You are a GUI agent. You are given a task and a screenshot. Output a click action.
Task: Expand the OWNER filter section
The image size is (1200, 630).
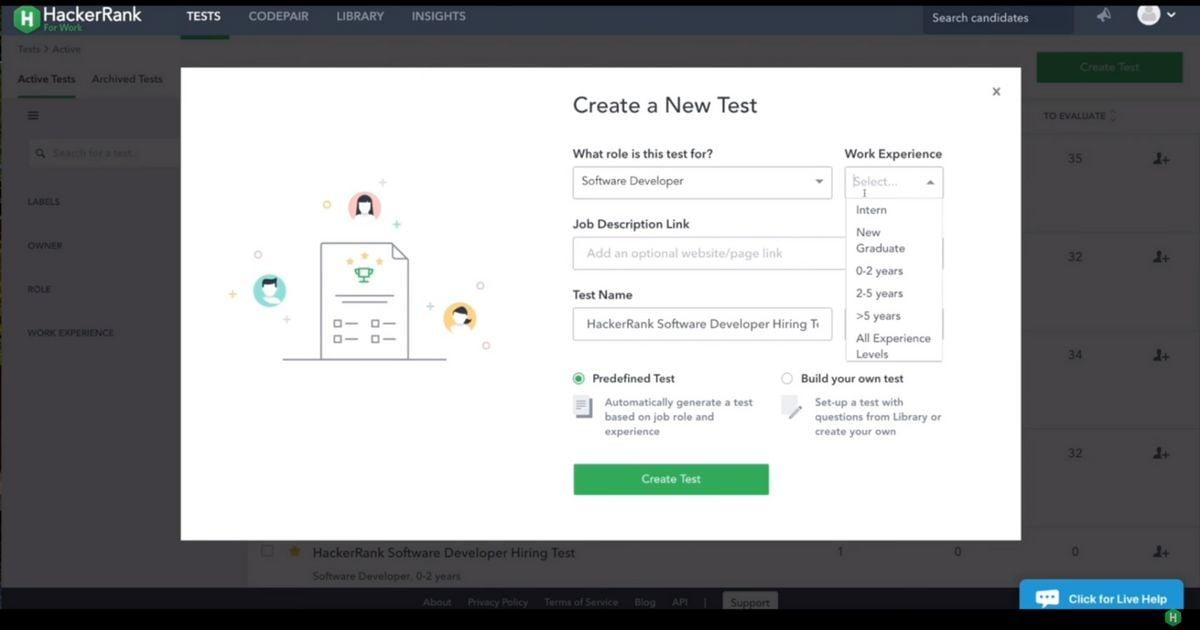tap(45, 246)
